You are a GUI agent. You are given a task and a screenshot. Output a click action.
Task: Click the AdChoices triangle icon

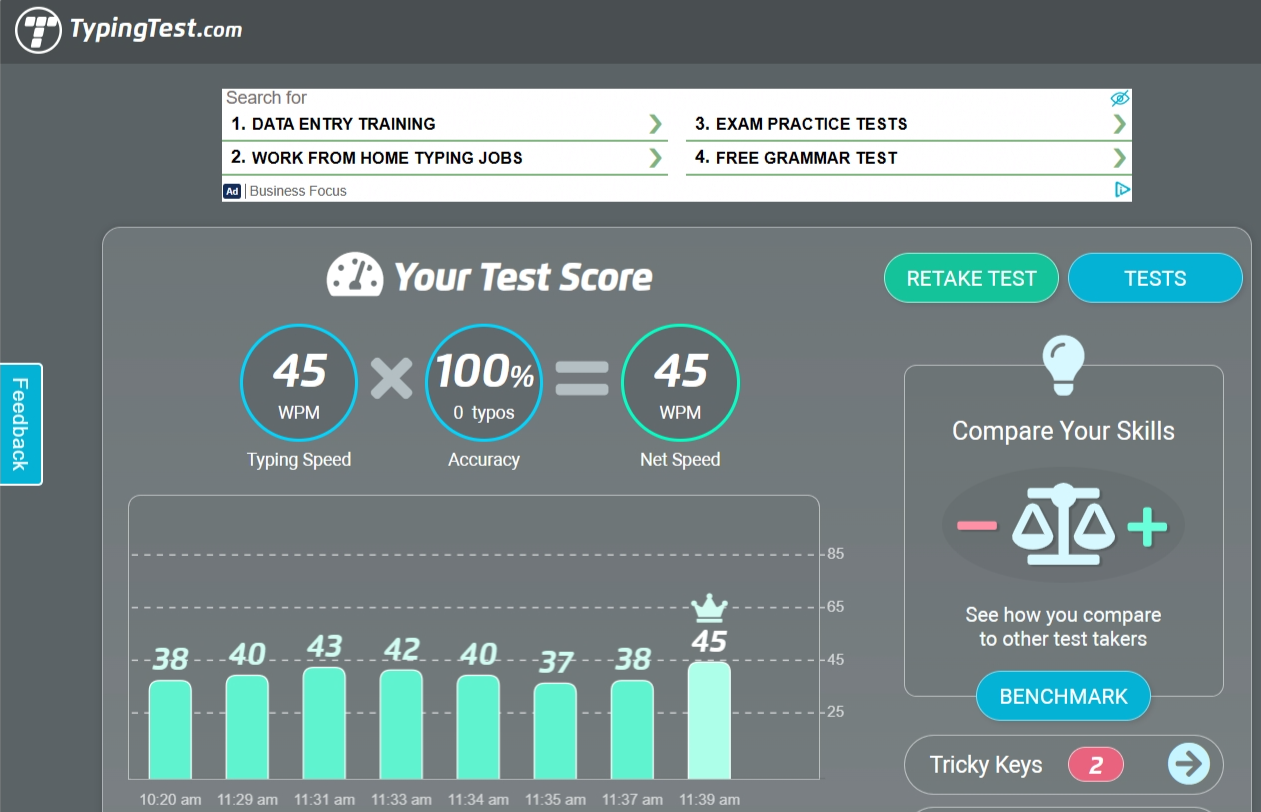pyautogui.click(x=1122, y=189)
